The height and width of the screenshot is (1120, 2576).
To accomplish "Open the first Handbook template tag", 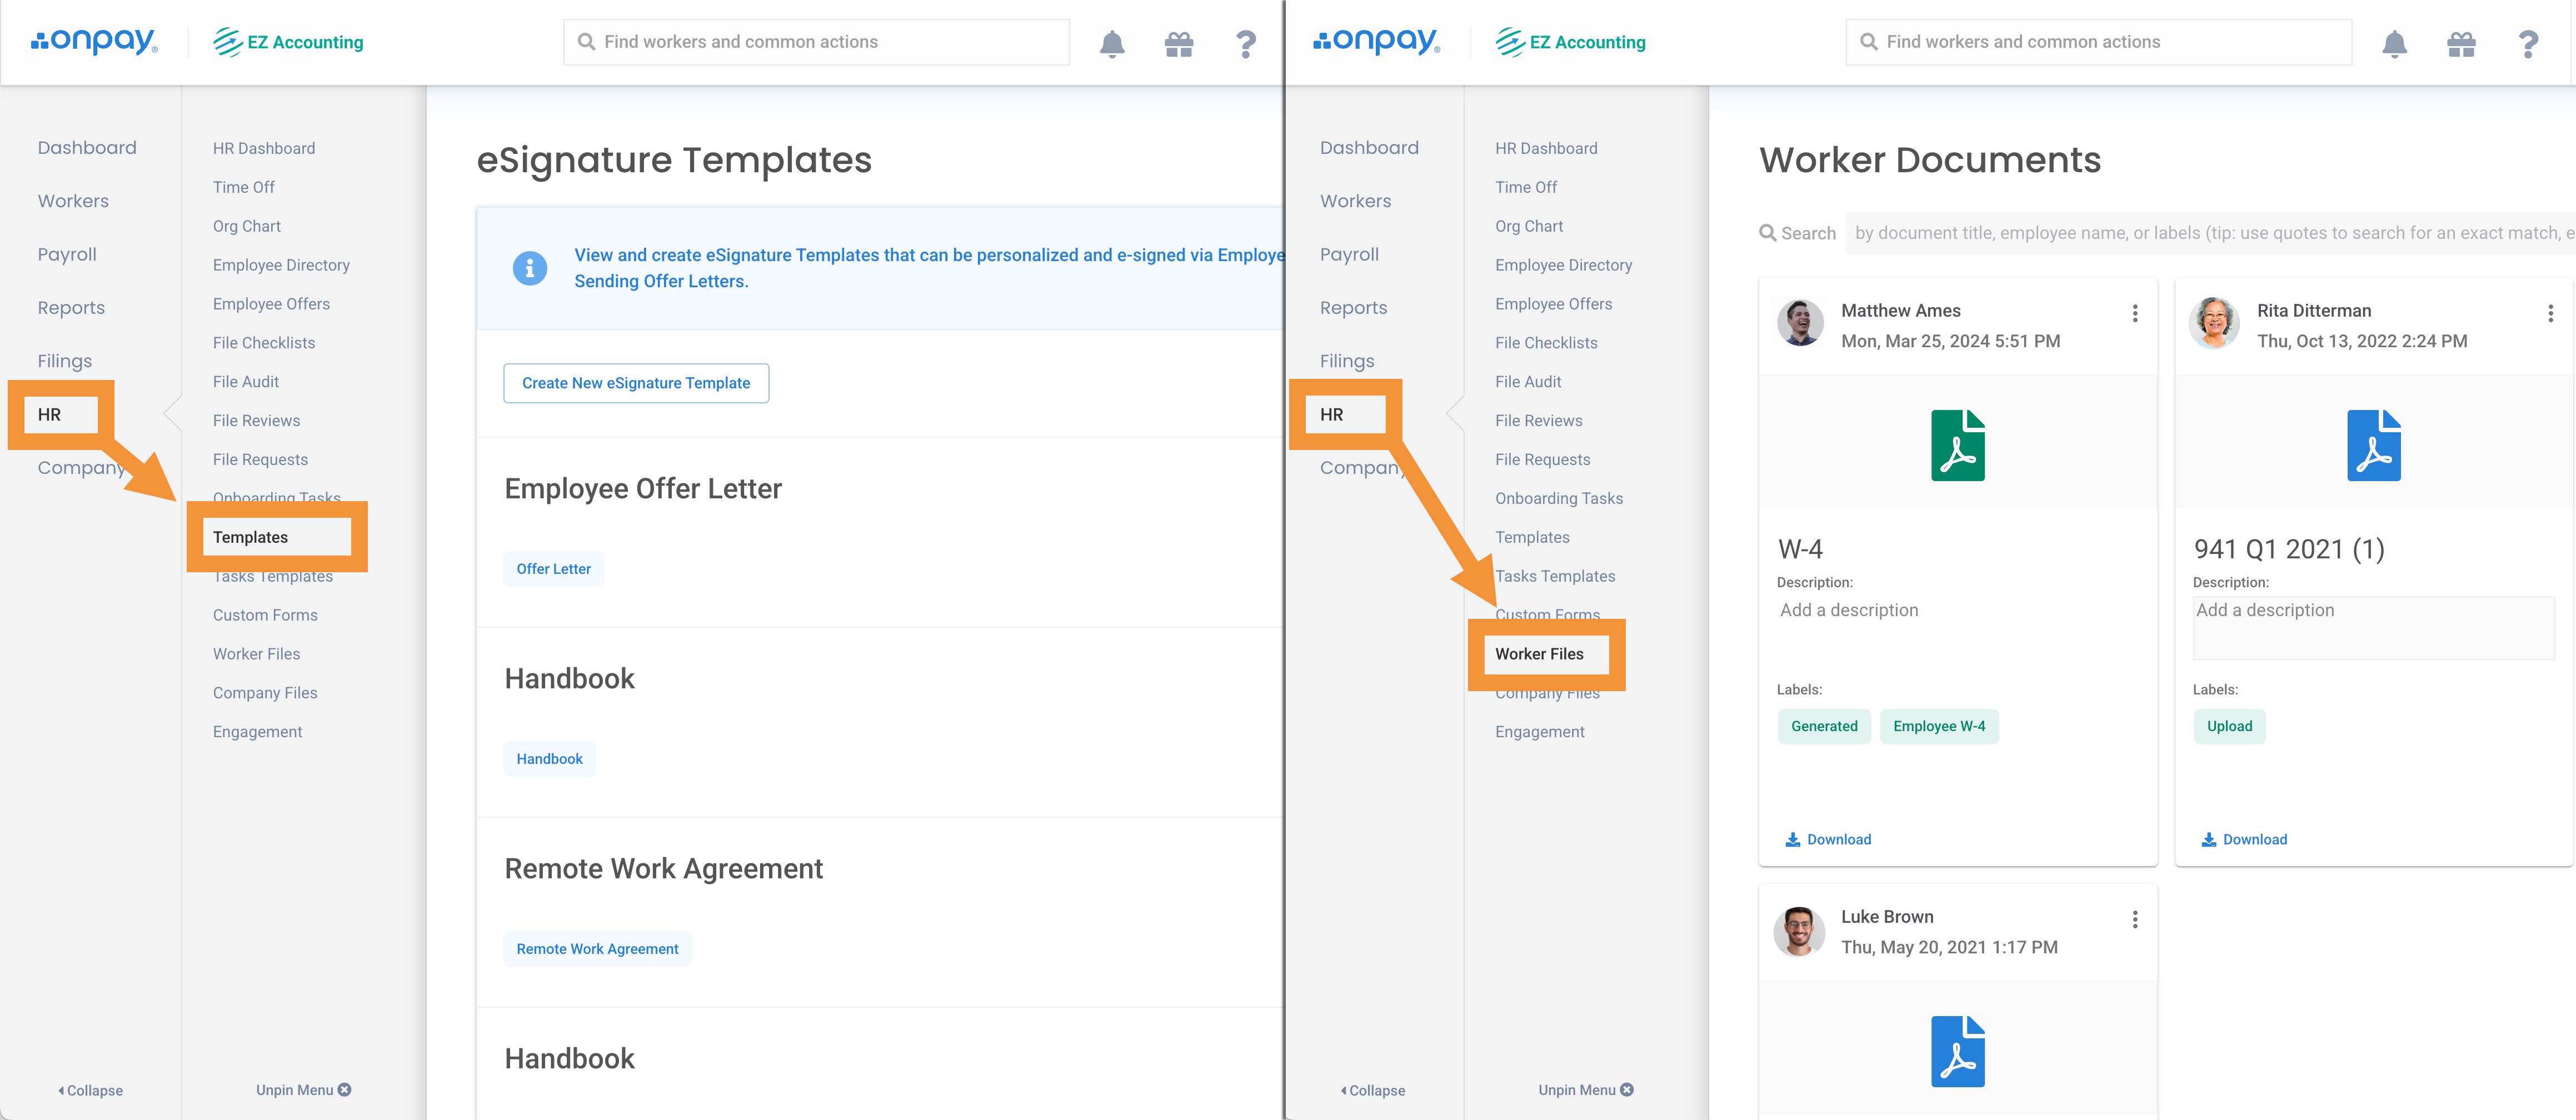I will [549, 759].
